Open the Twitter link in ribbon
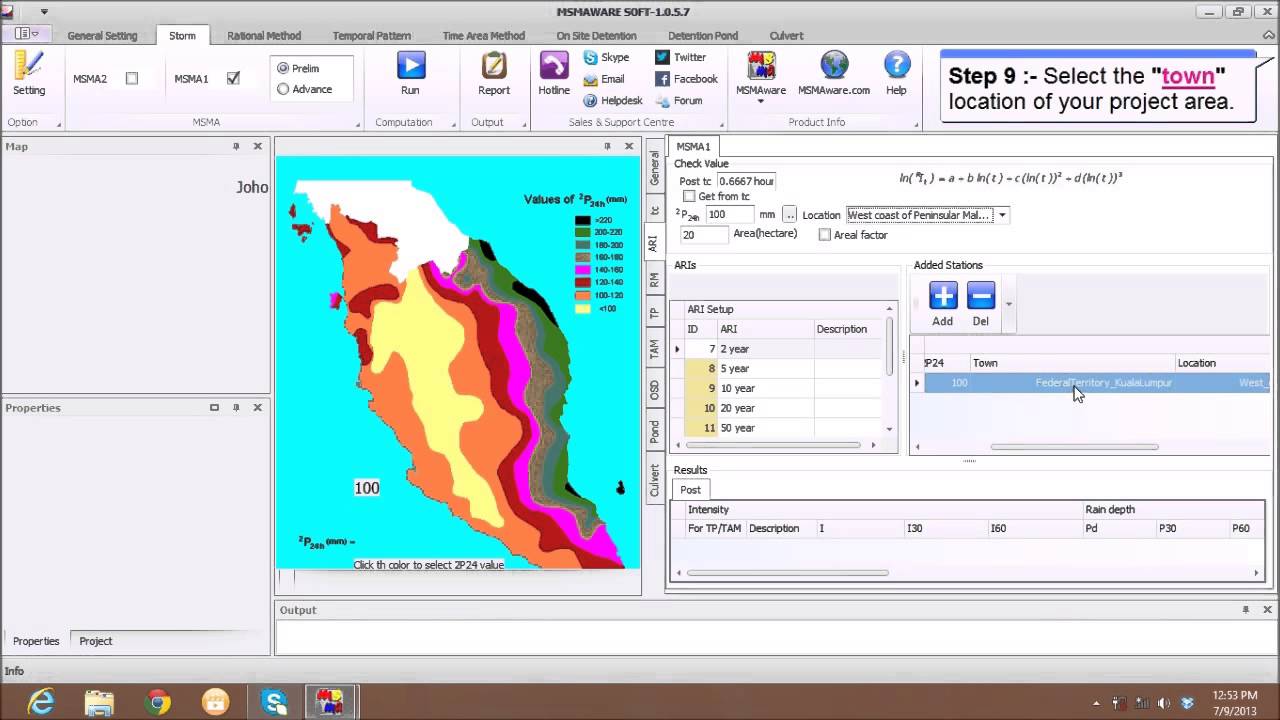Screen dimensions: 1280x720 pyautogui.click(x=662, y=58)
